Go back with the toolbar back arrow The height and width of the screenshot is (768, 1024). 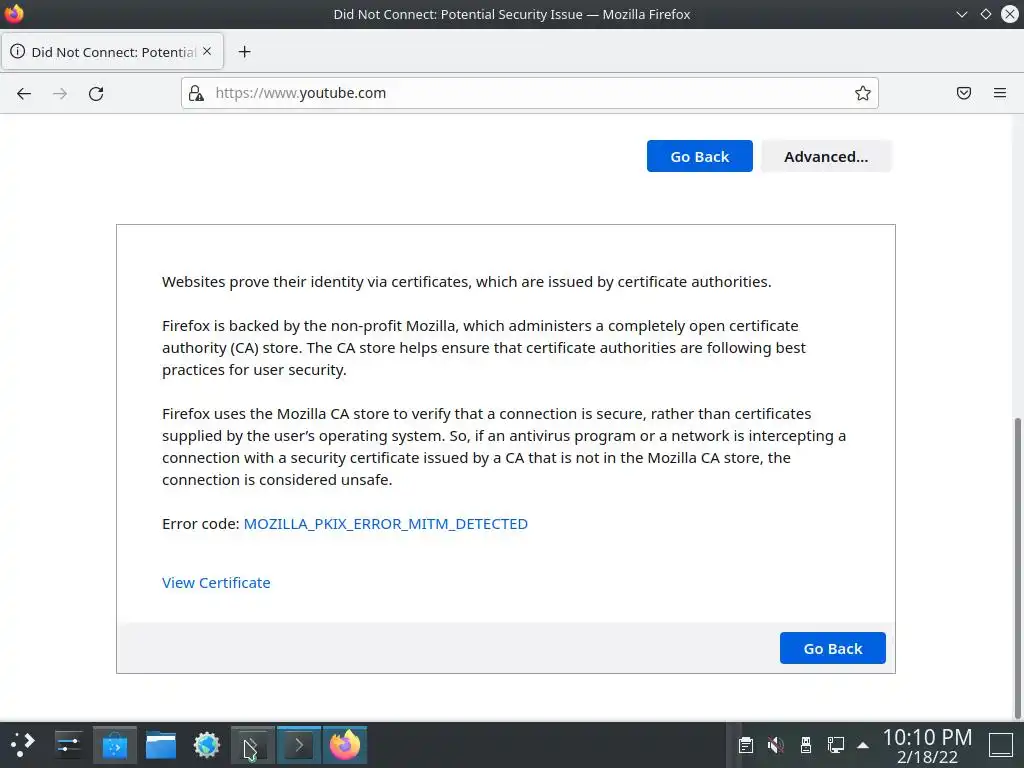point(24,93)
